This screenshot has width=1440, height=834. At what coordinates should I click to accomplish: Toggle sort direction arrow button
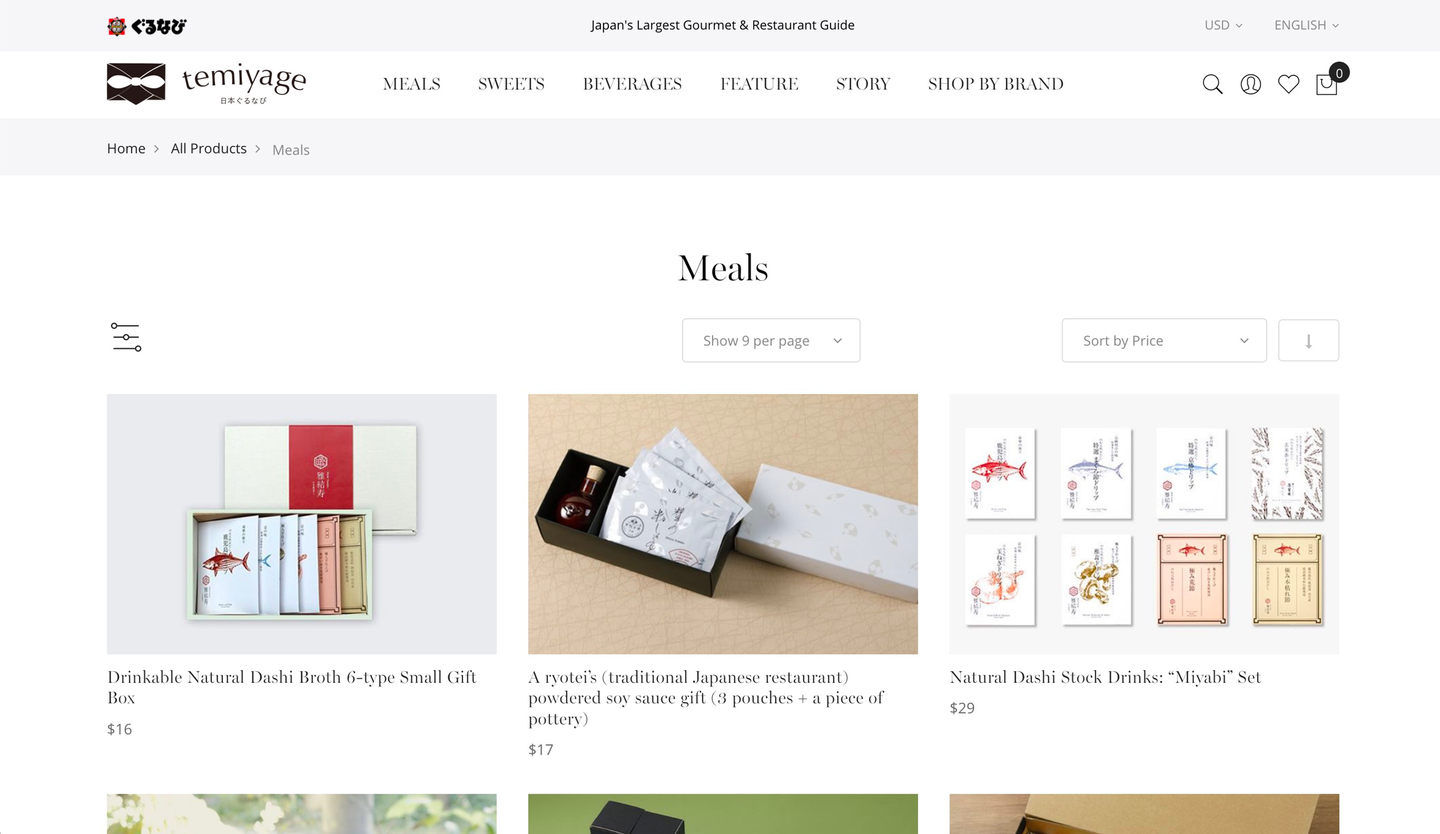point(1308,340)
